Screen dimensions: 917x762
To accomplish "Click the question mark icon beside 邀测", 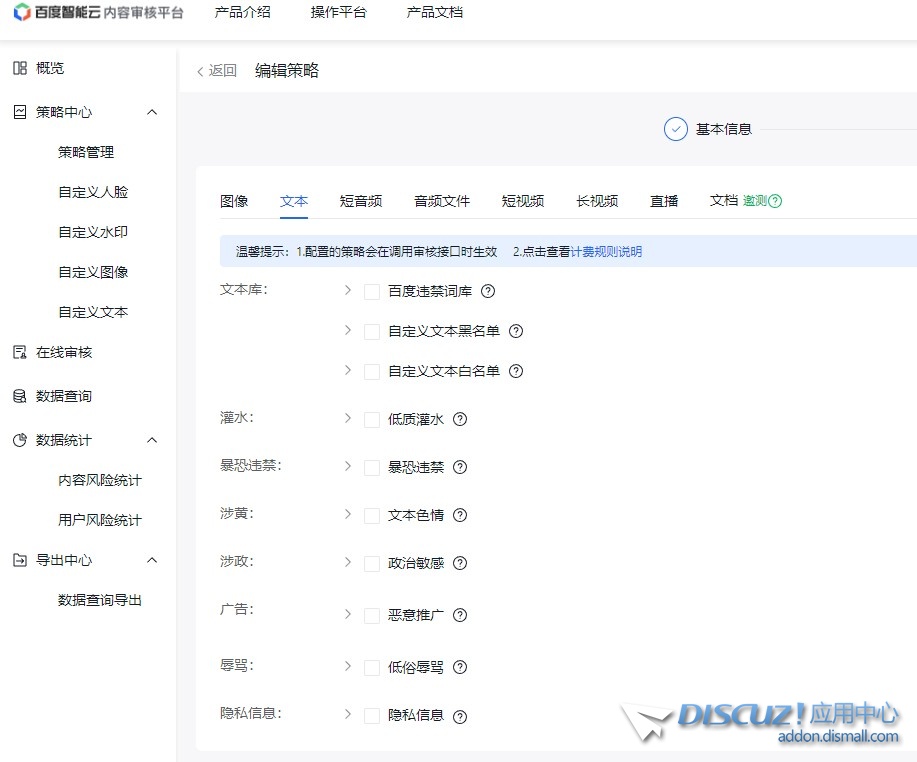I will 775,201.
